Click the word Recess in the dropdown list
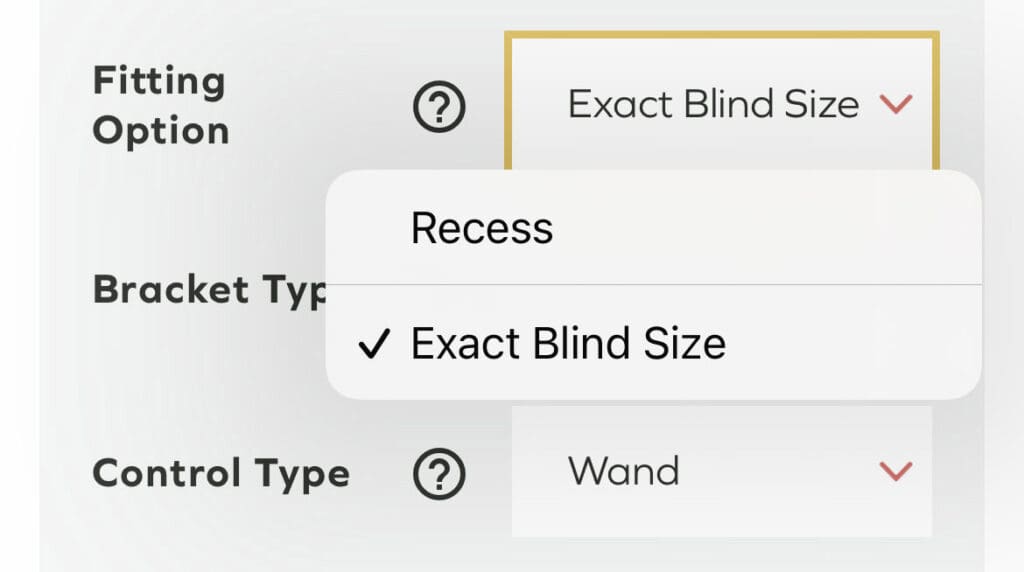Screen dimensions: 1024x572 [482, 228]
